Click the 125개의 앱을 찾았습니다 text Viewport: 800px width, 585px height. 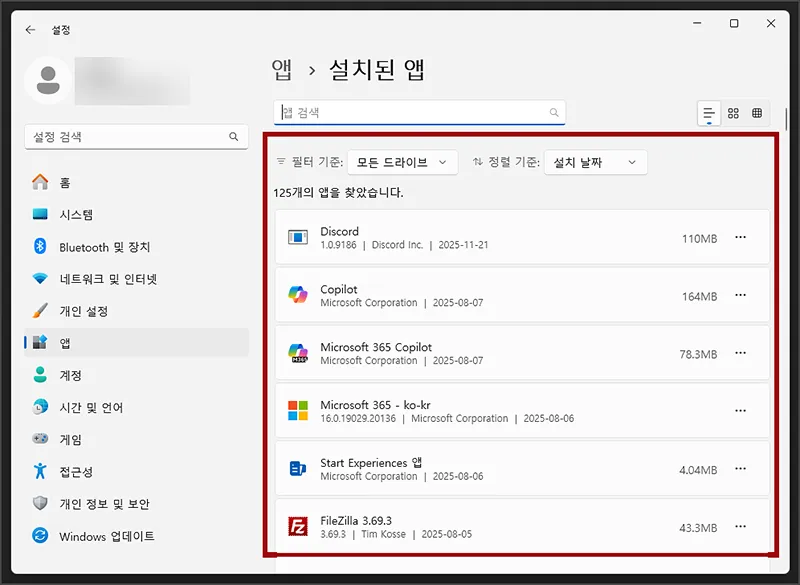click(338, 192)
